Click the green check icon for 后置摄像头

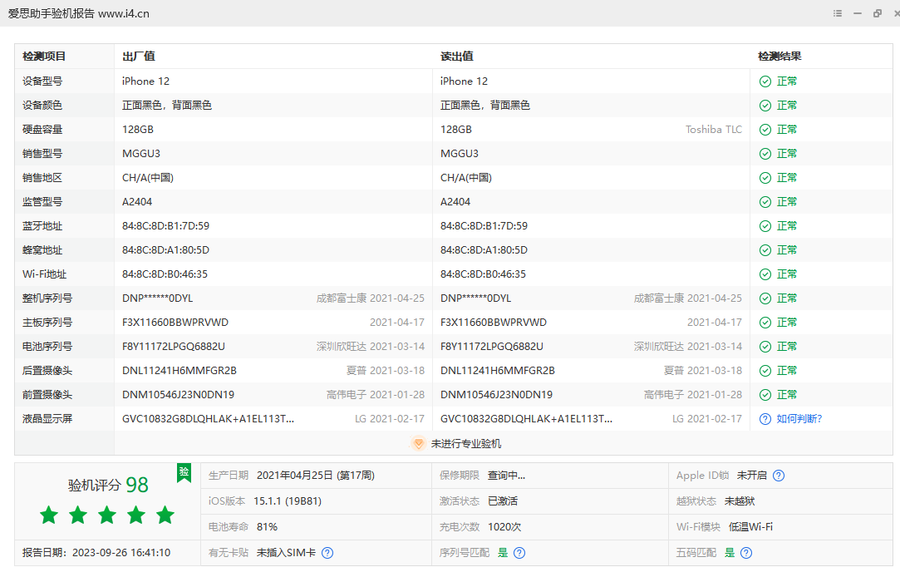(x=765, y=371)
